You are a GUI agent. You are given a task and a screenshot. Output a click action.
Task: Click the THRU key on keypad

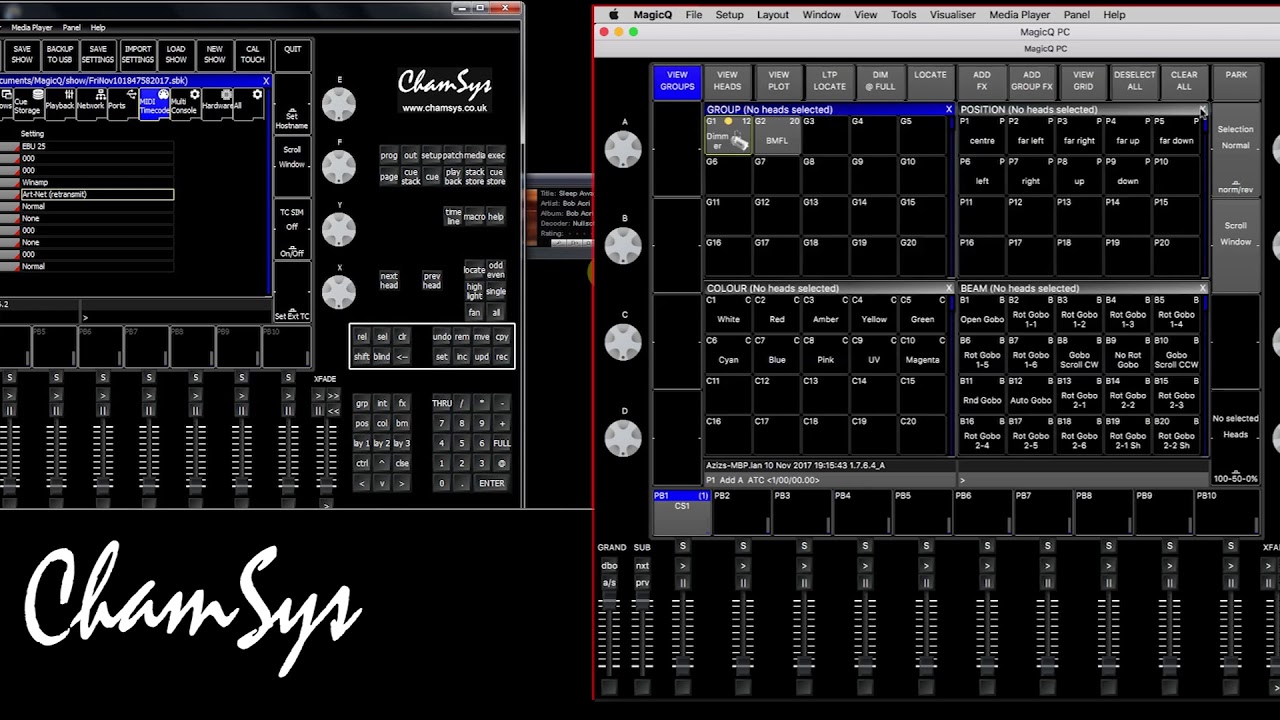pos(441,403)
